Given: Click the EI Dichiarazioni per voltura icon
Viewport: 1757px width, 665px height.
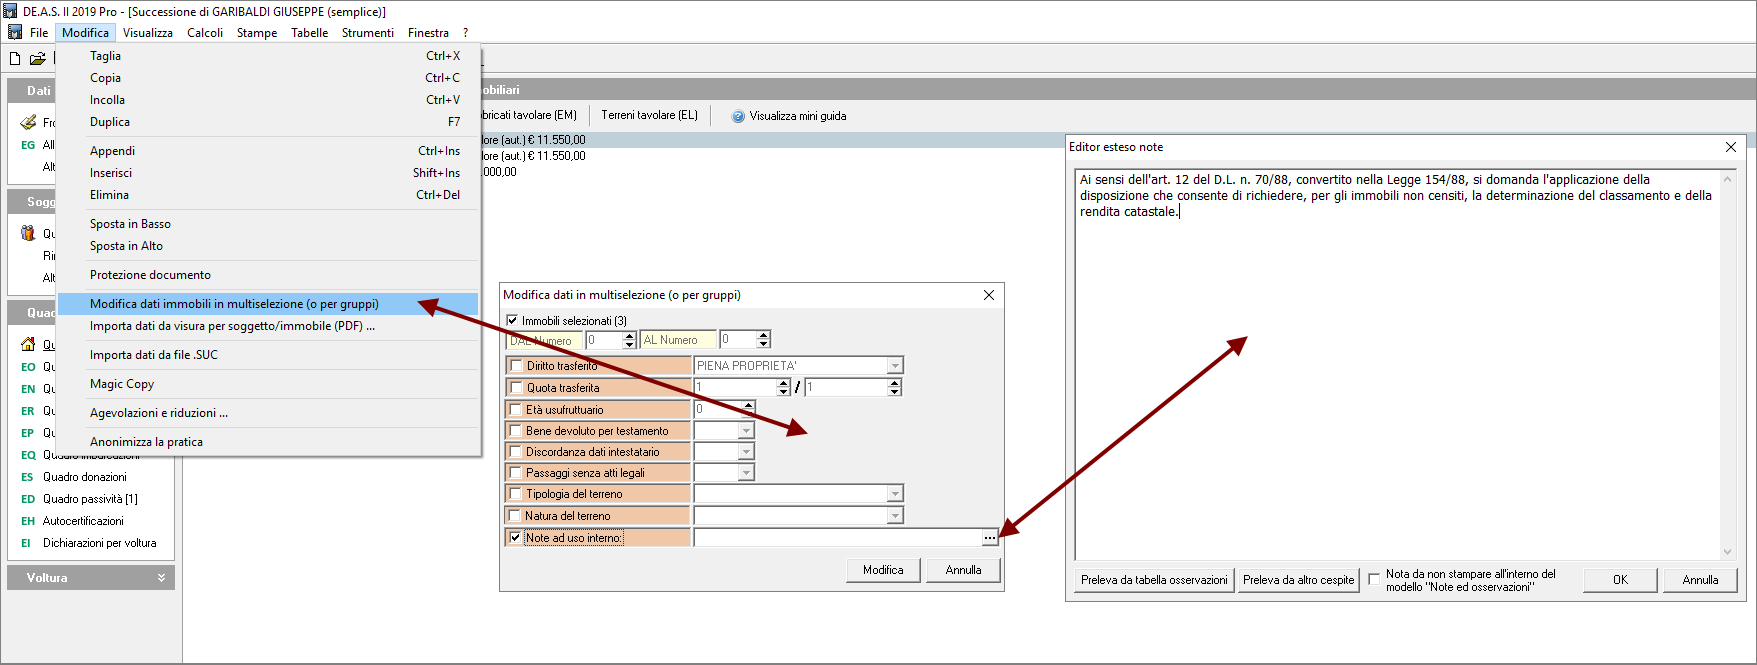Looking at the screenshot, I should tap(28, 543).
